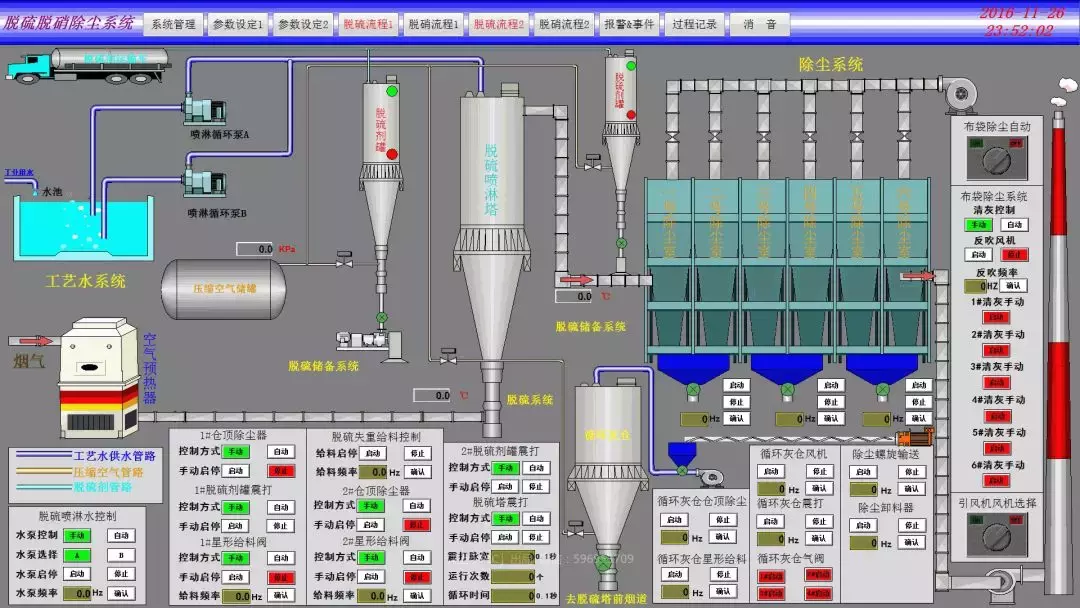Click the cycle time (循环时间) field

click(512, 596)
